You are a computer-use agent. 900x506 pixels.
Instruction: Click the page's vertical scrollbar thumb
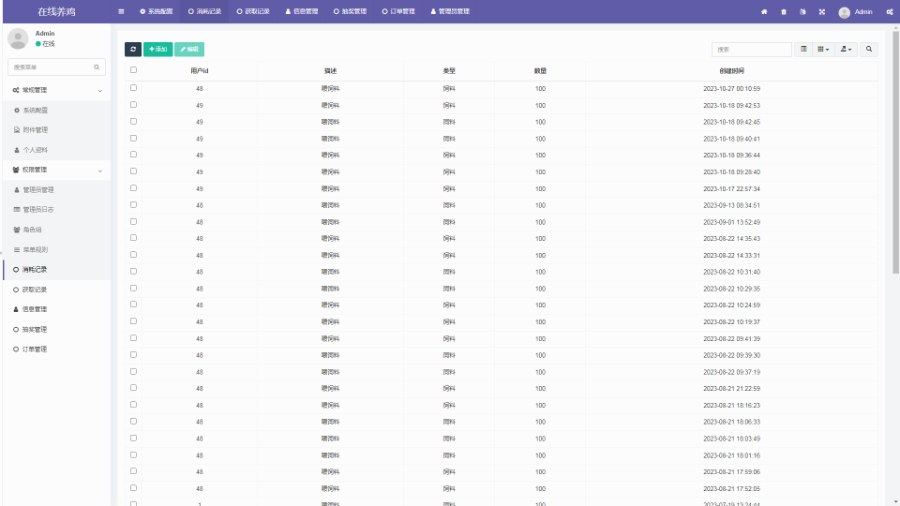tap(896, 152)
